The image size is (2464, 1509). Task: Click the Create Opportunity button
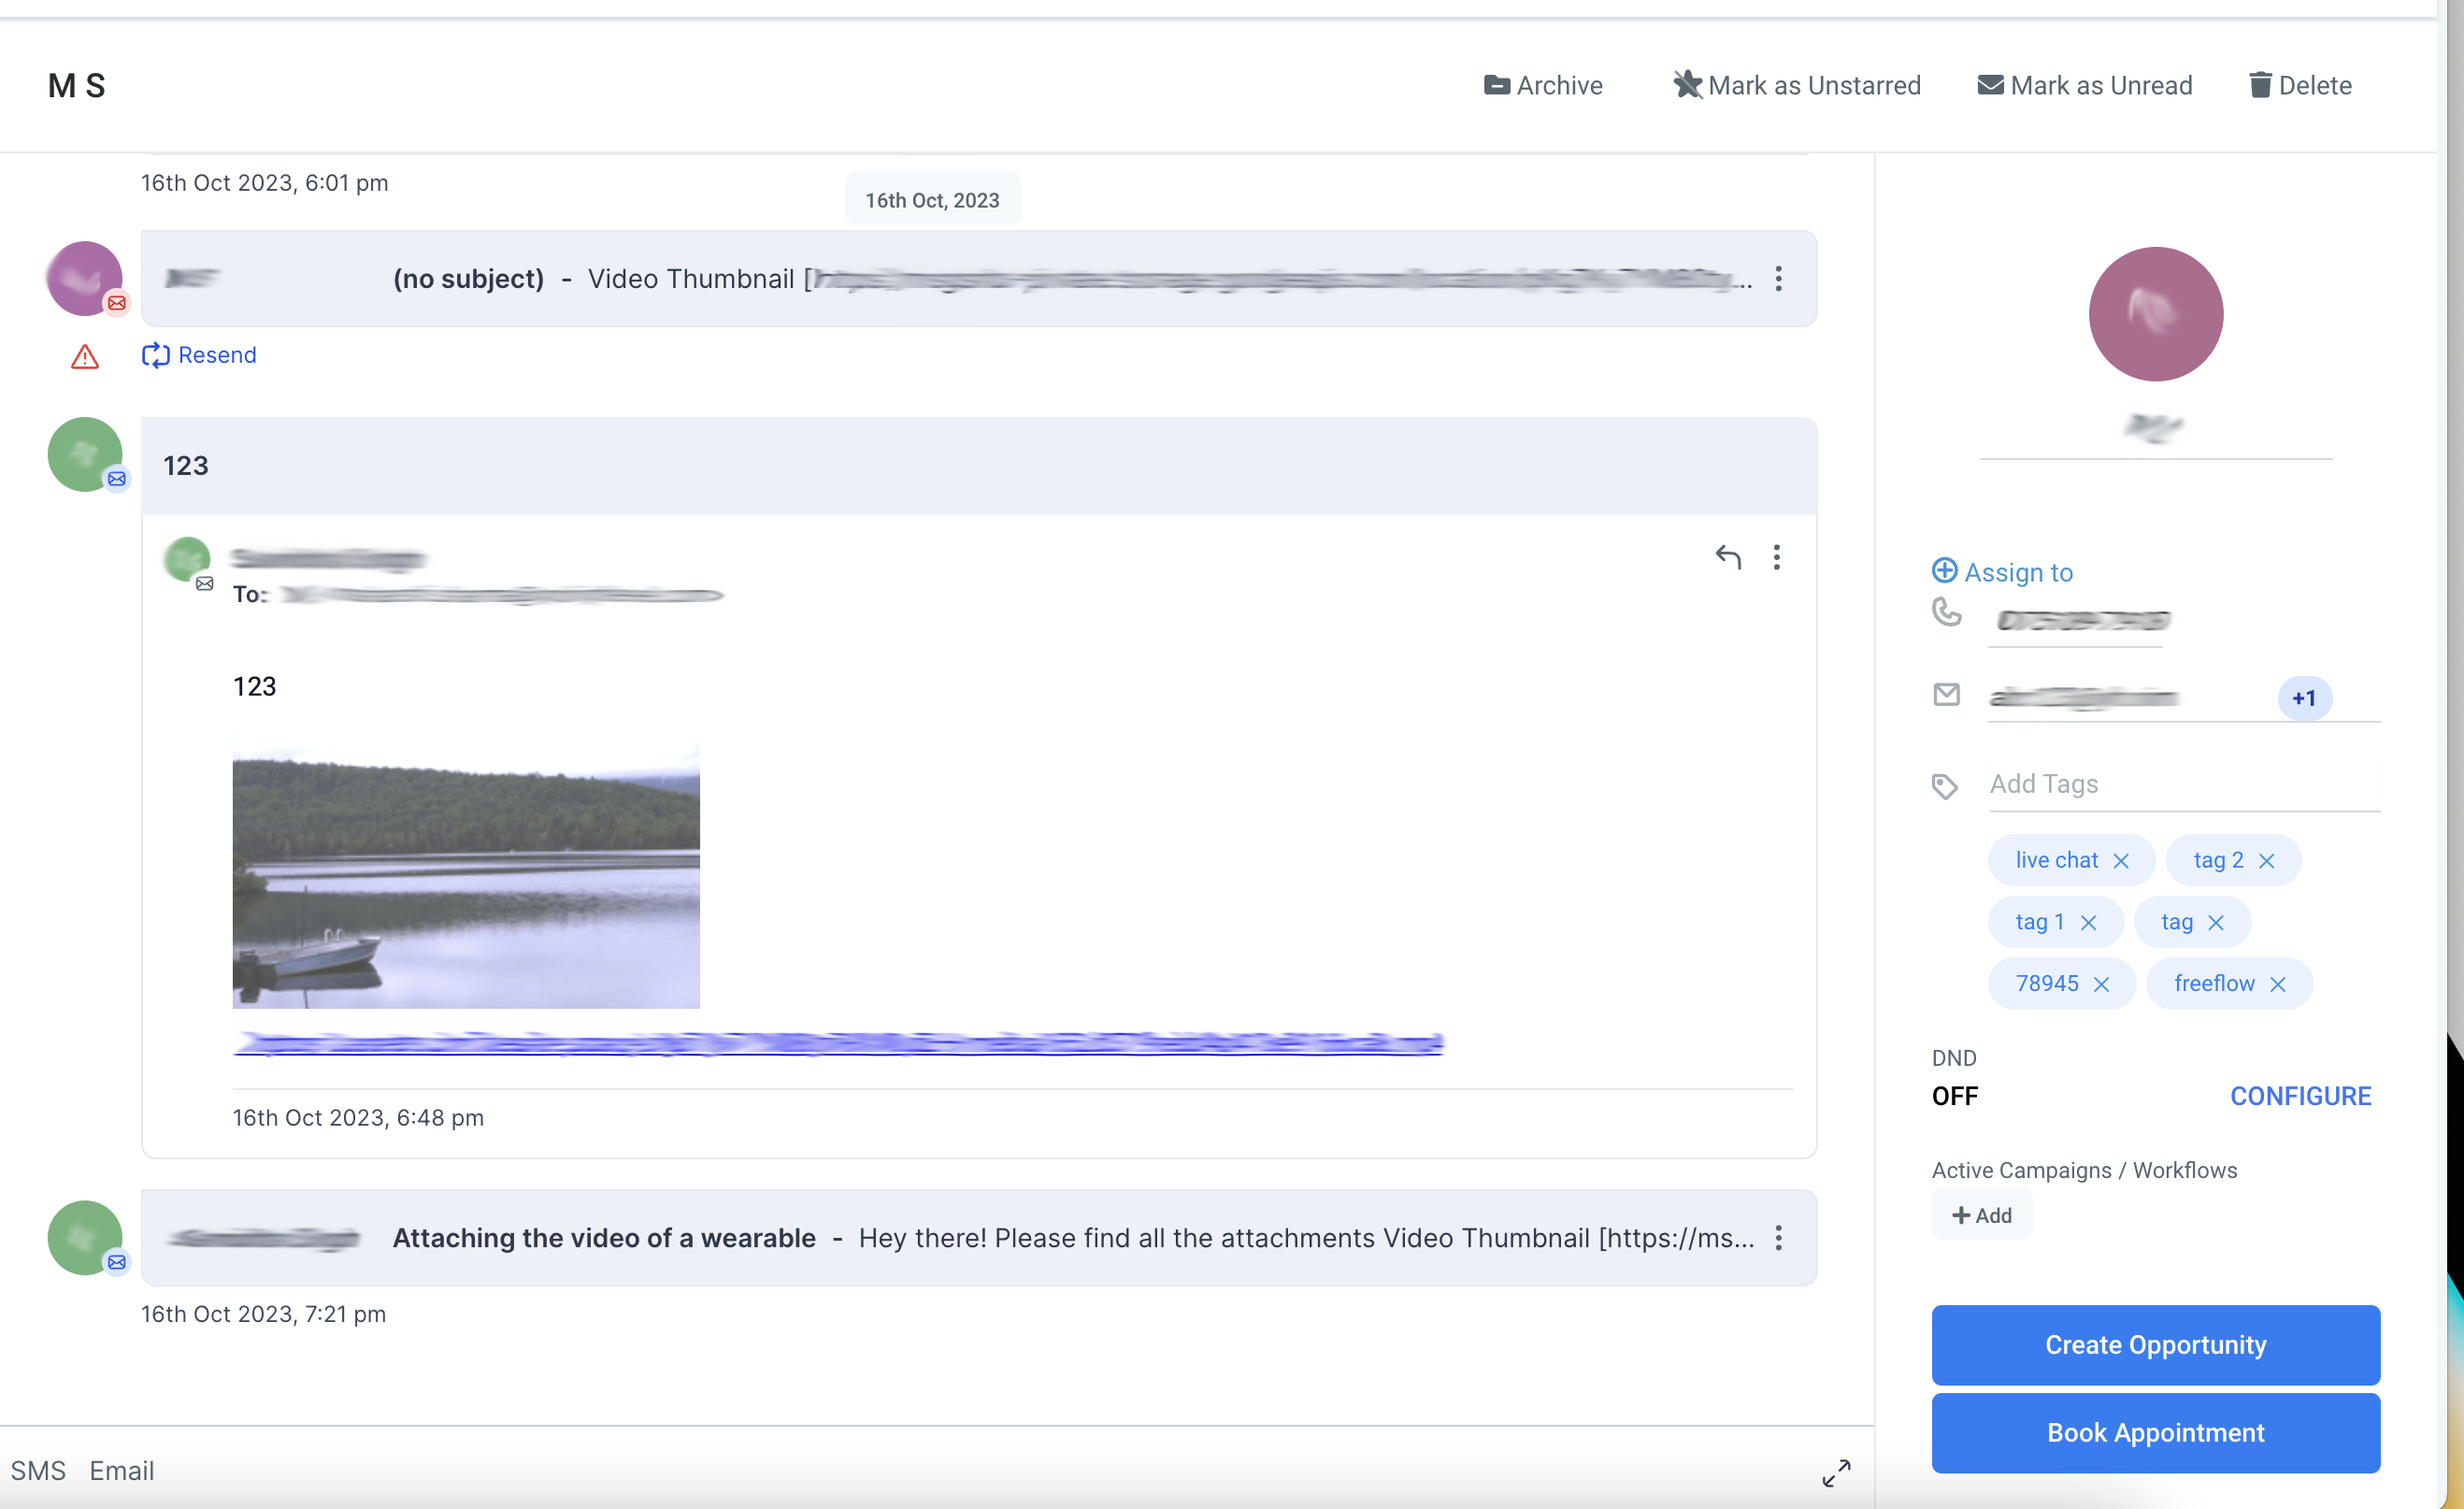tap(2155, 1344)
